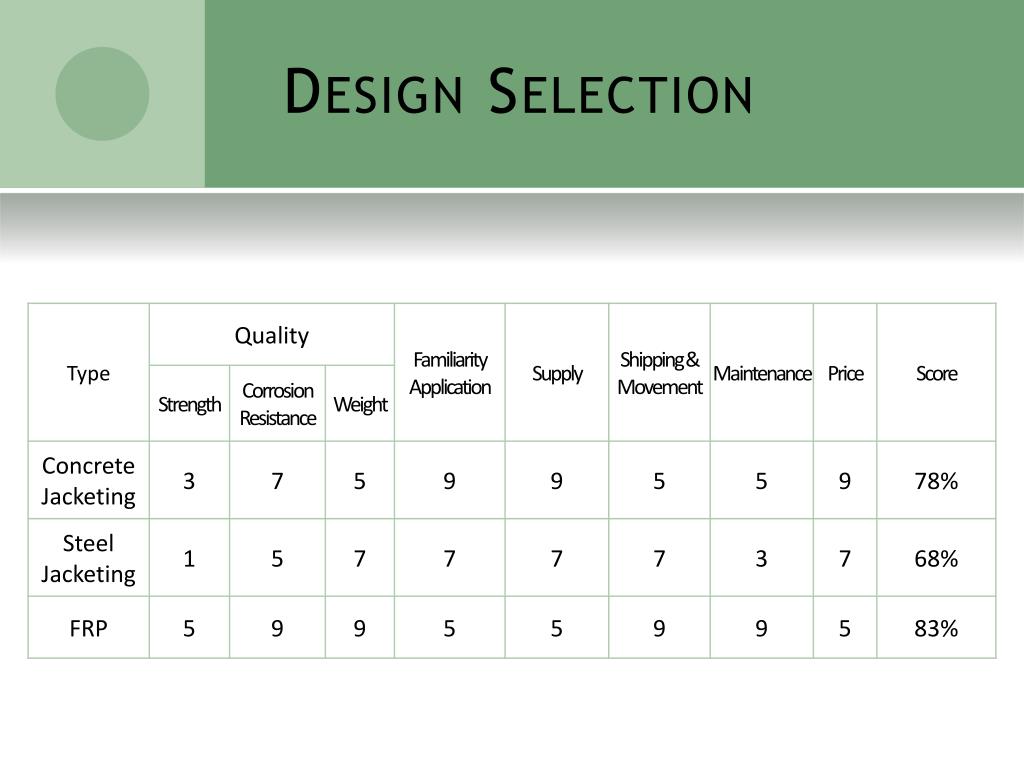Select the Steel Jacketing row label

88,558
